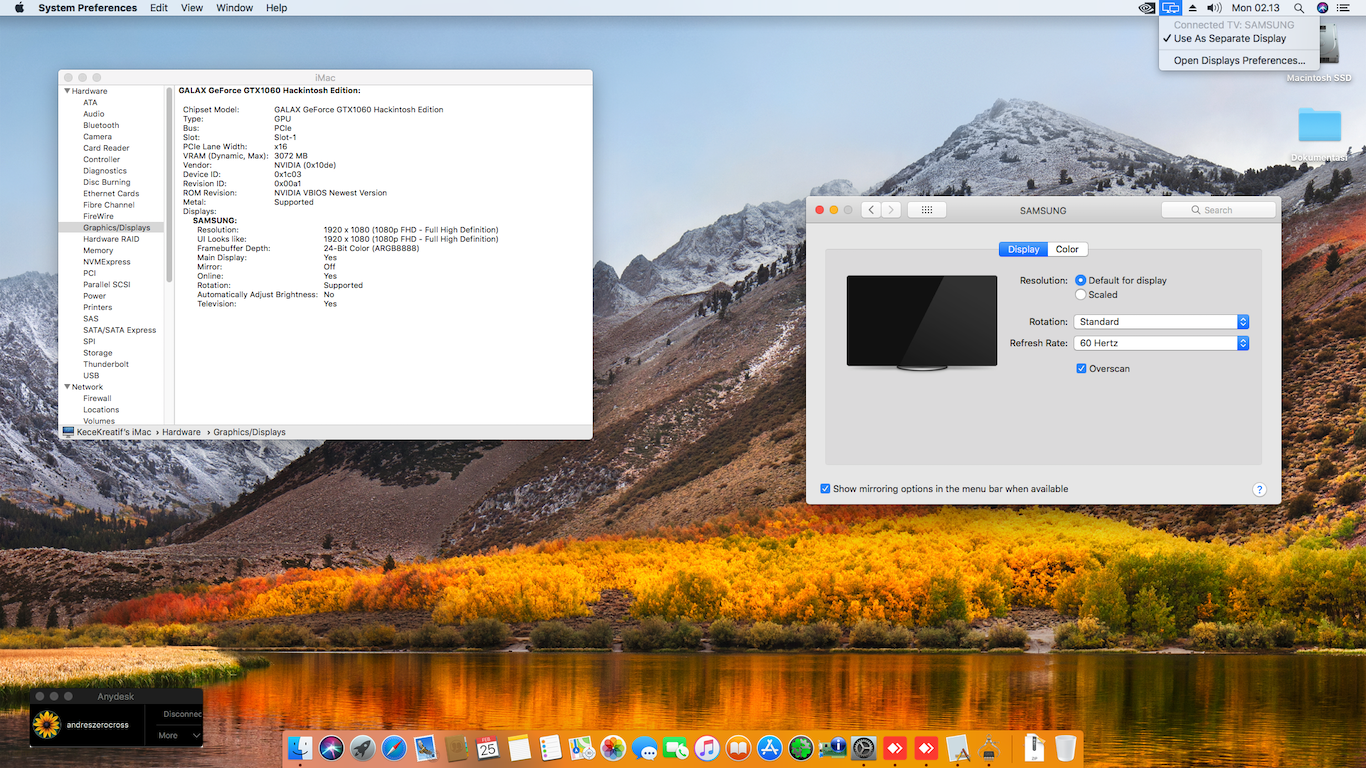
Task: Click the displays mirroring menu bar icon
Action: 1171,8
